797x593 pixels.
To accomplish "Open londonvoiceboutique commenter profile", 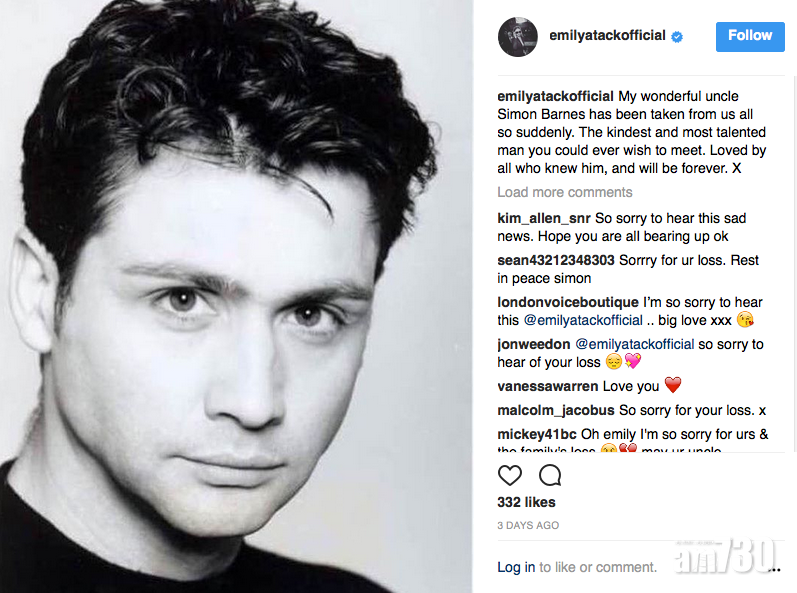I will tap(567, 302).
